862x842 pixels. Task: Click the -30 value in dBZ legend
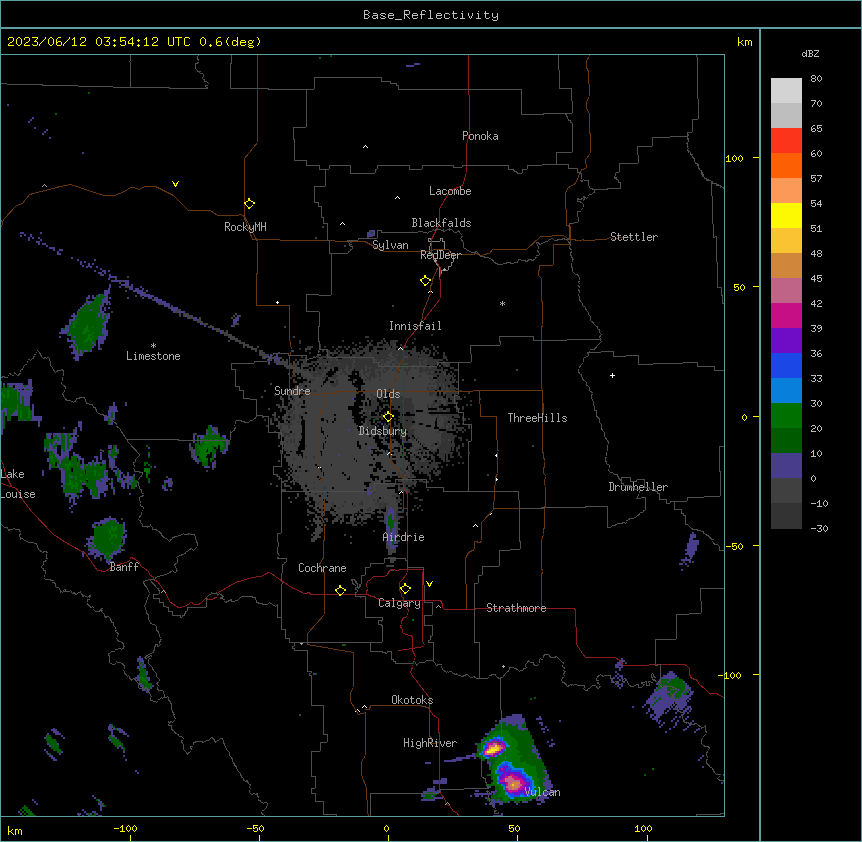pyautogui.click(x=819, y=529)
